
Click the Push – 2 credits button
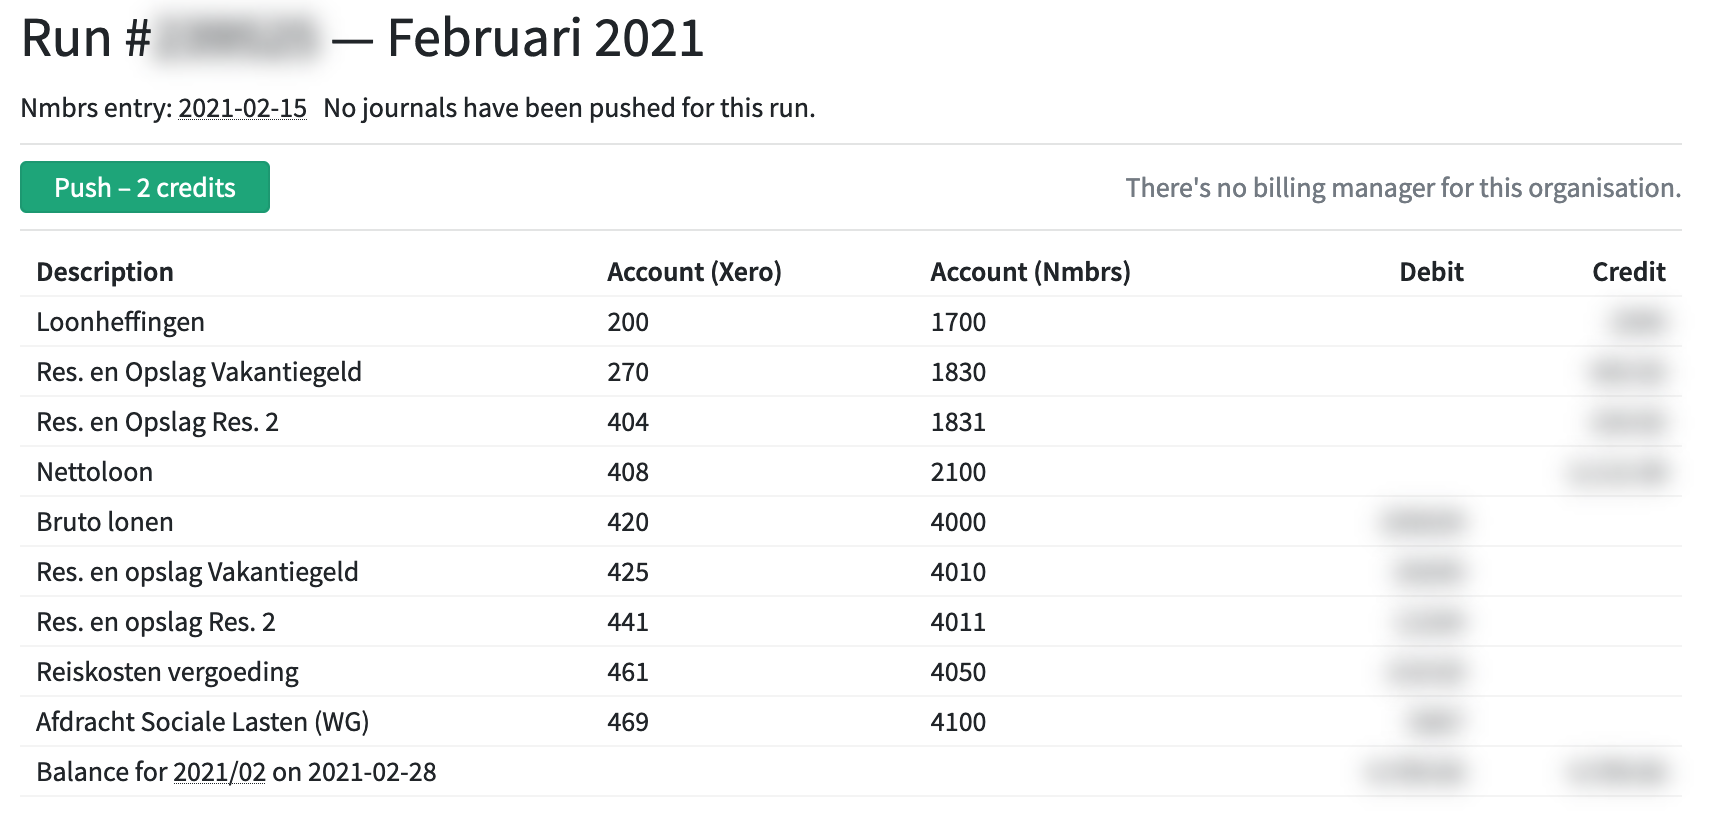pyautogui.click(x=145, y=188)
